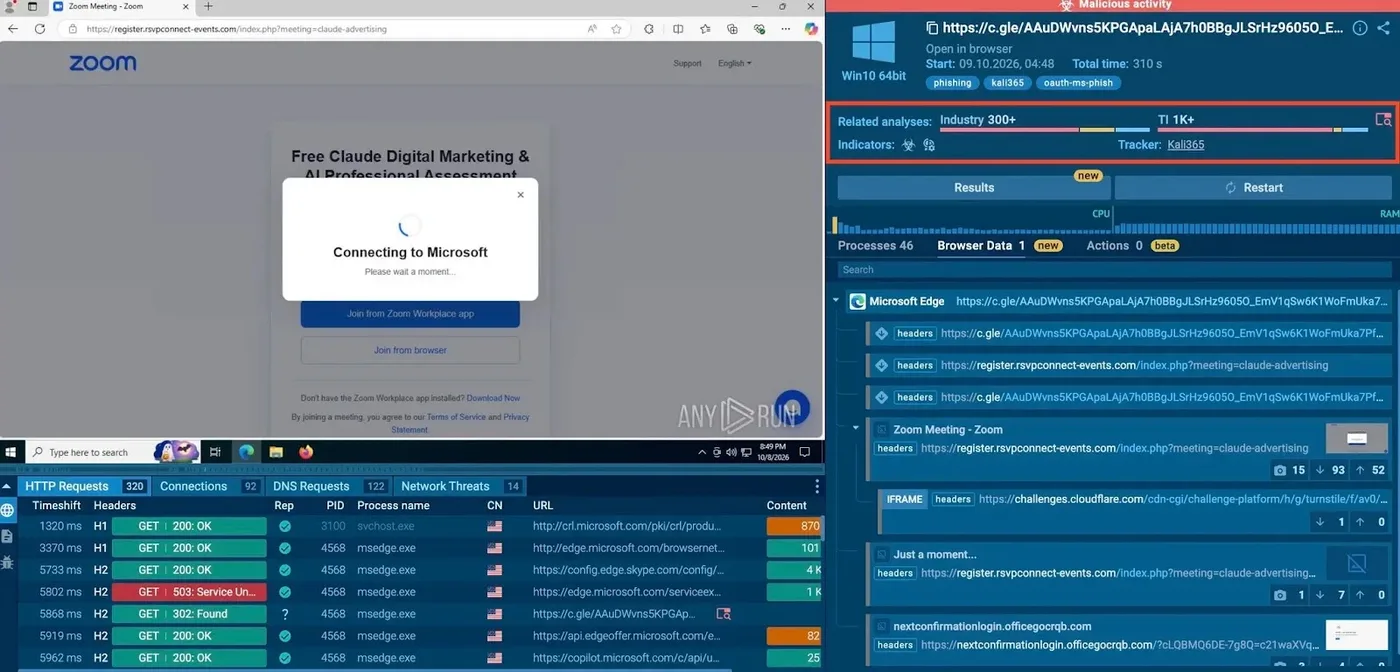Click the Edge back arrow button

point(13,29)
